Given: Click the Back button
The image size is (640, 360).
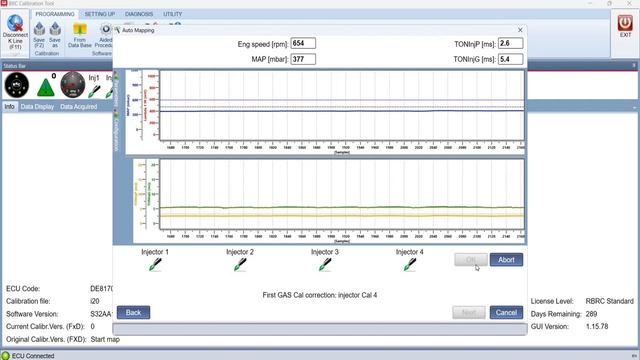Looking at the screenshot, I should pyautogui.click(x=133, y=312).
